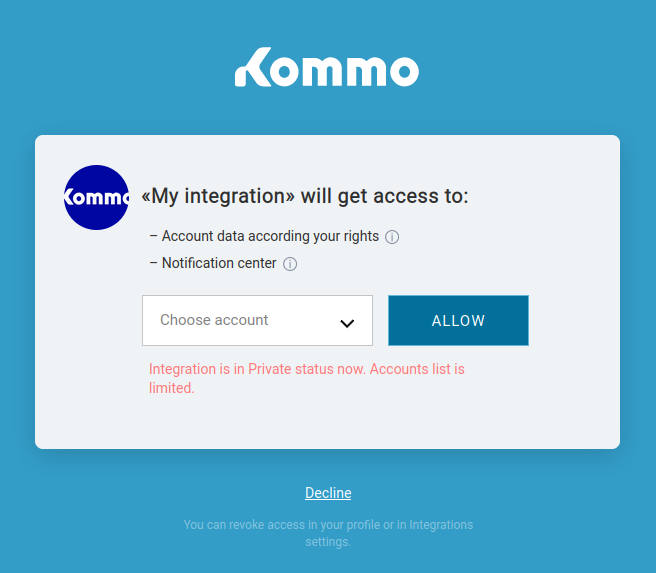Click the round blue My integration avatar

(x=96, y=197)
